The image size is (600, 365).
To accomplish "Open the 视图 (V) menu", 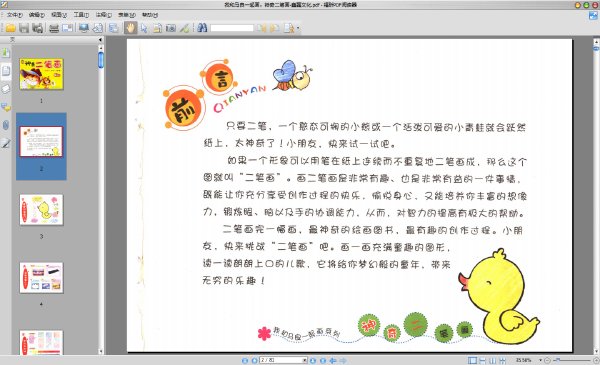I will (x=59, y=15).
